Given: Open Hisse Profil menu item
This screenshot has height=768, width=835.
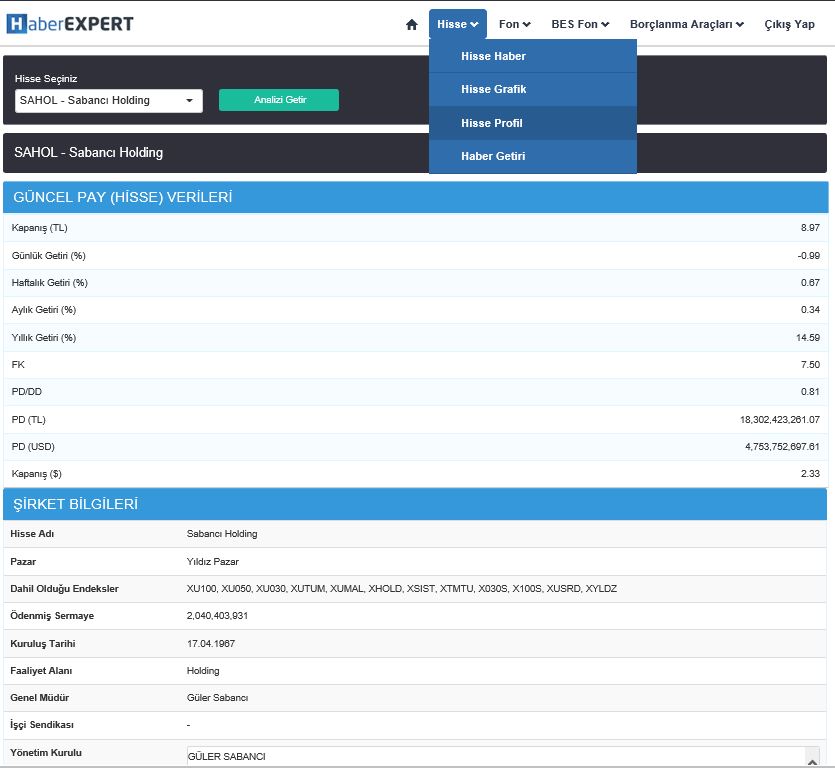Looking at the screenshot, I should click(x=533, y=123).
